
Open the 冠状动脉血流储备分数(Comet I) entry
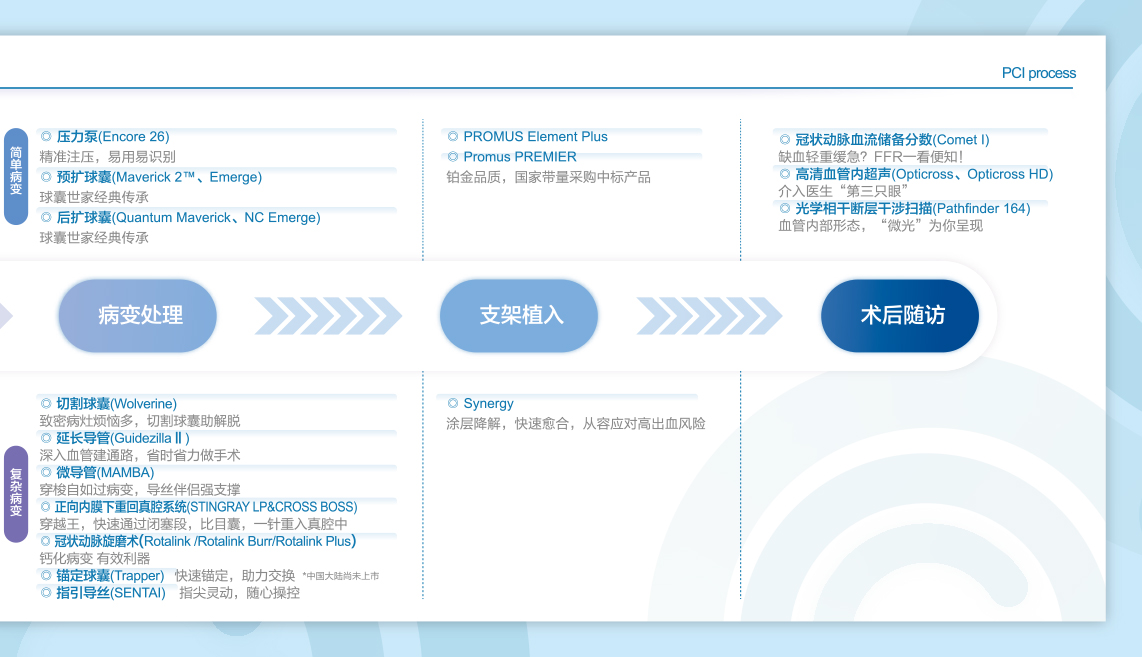tap(892, 139)
